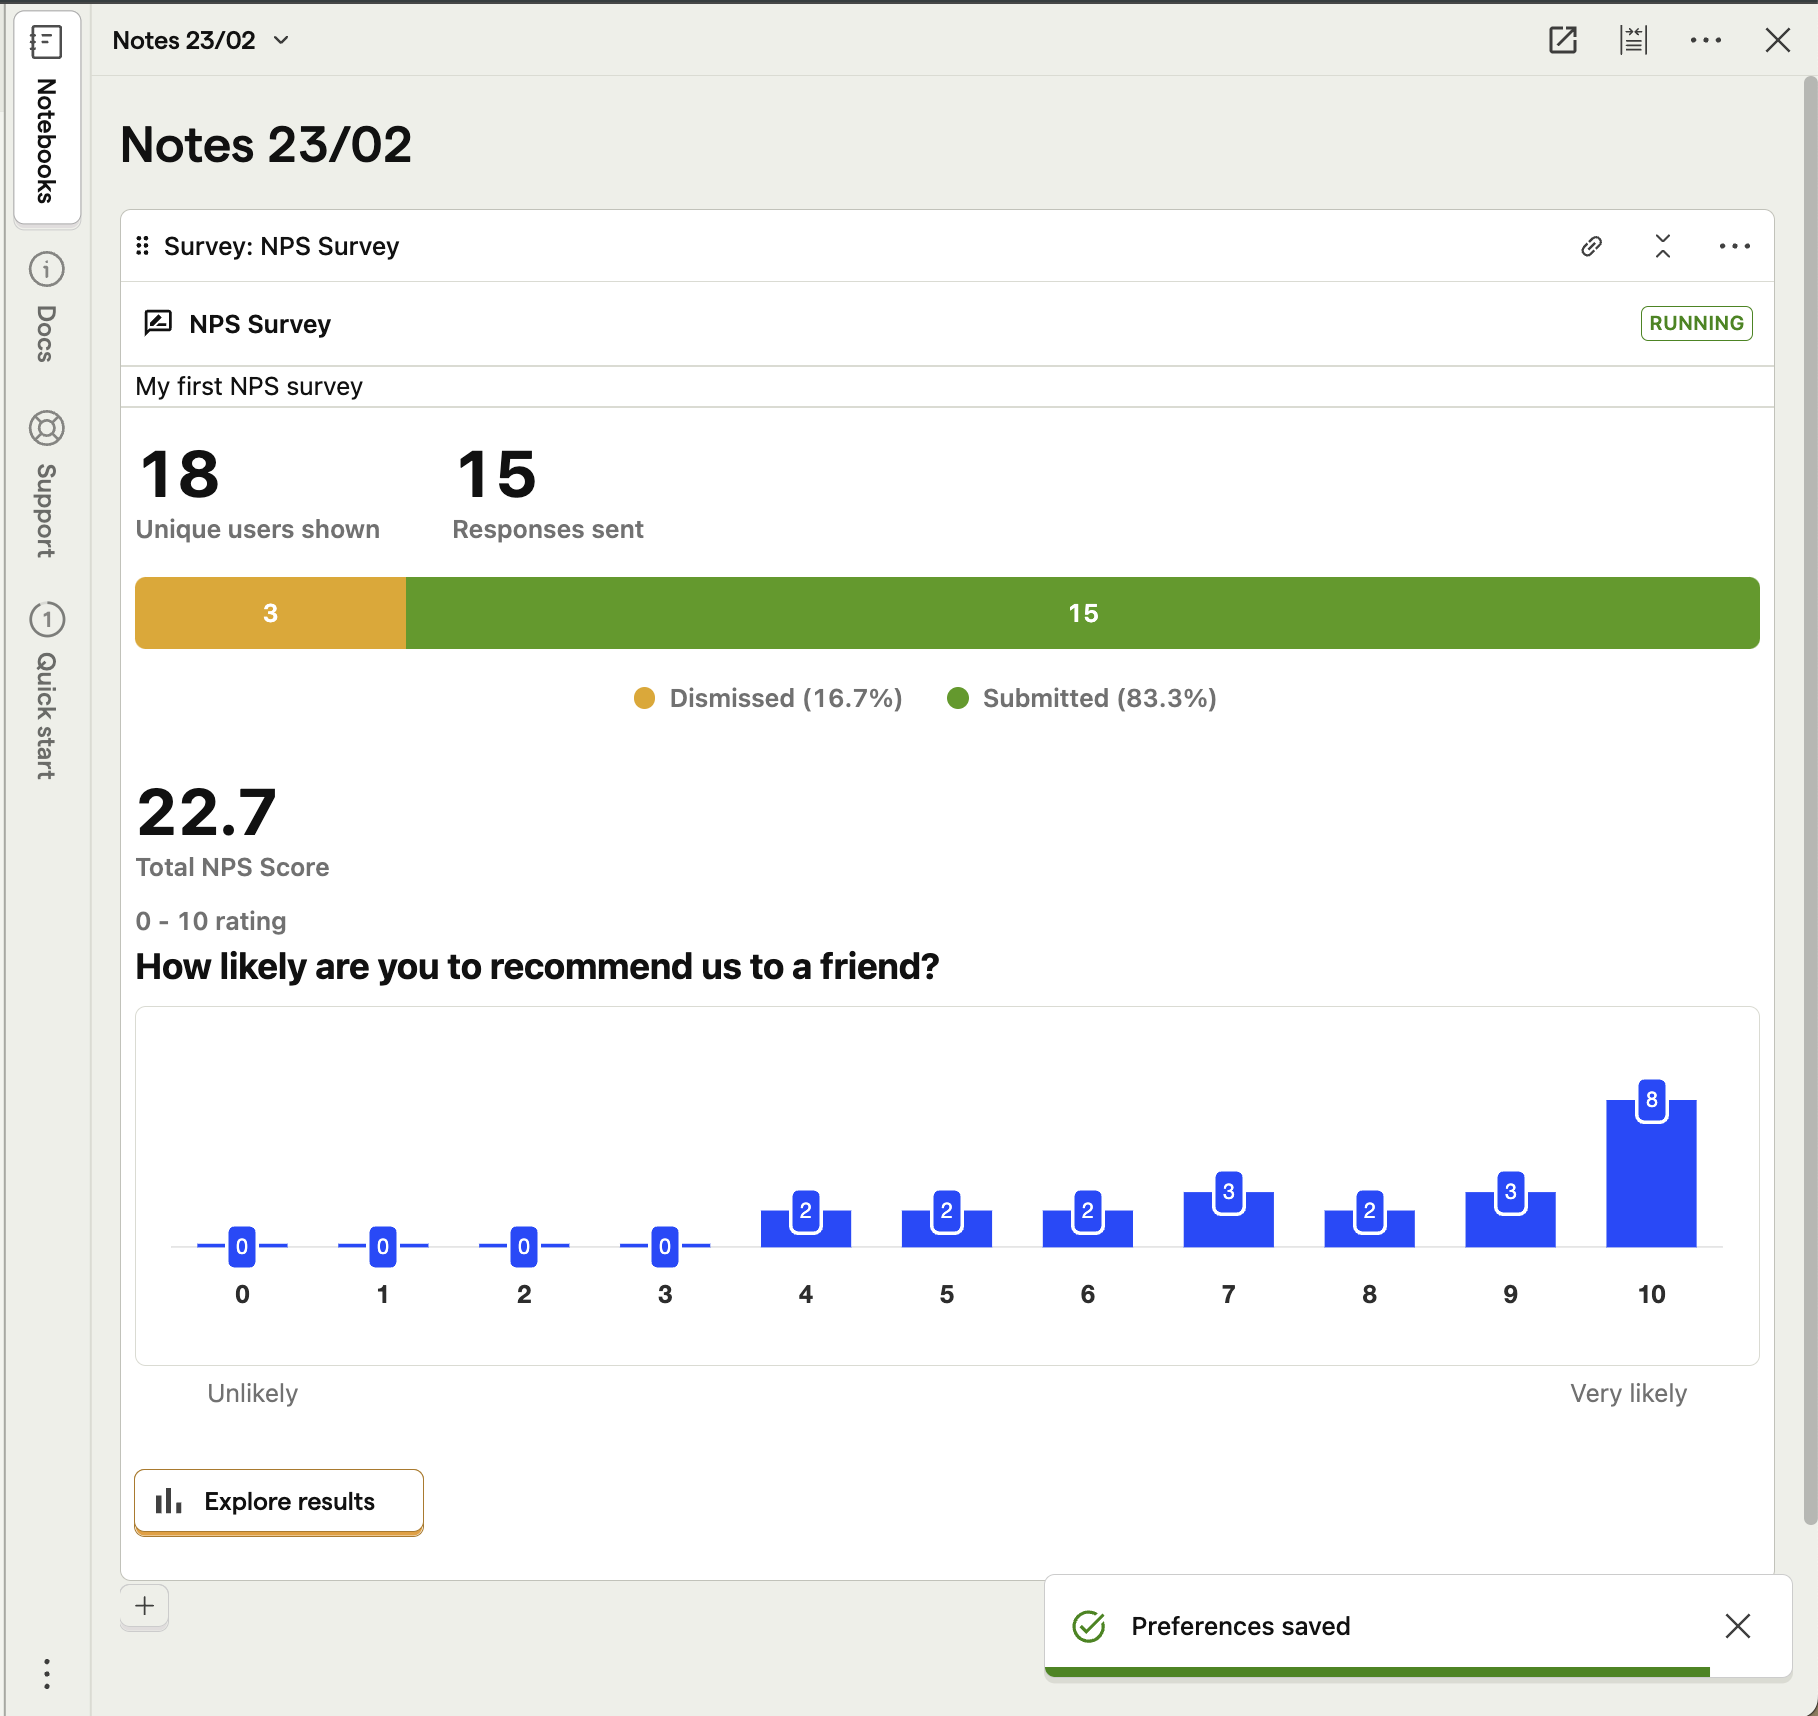Click the bar for rating 9

coord(1511,1220)
